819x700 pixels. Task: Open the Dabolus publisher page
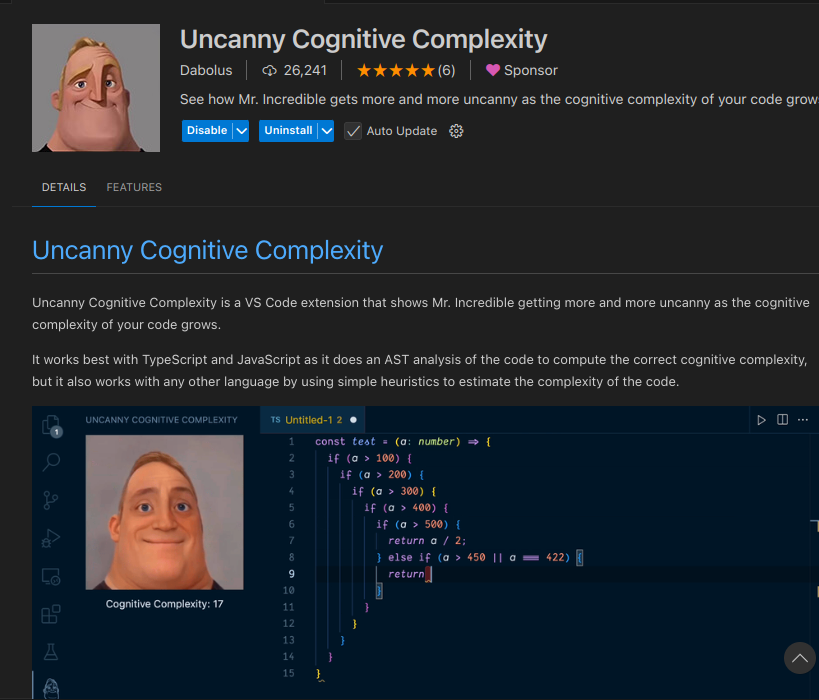(206, 71)
